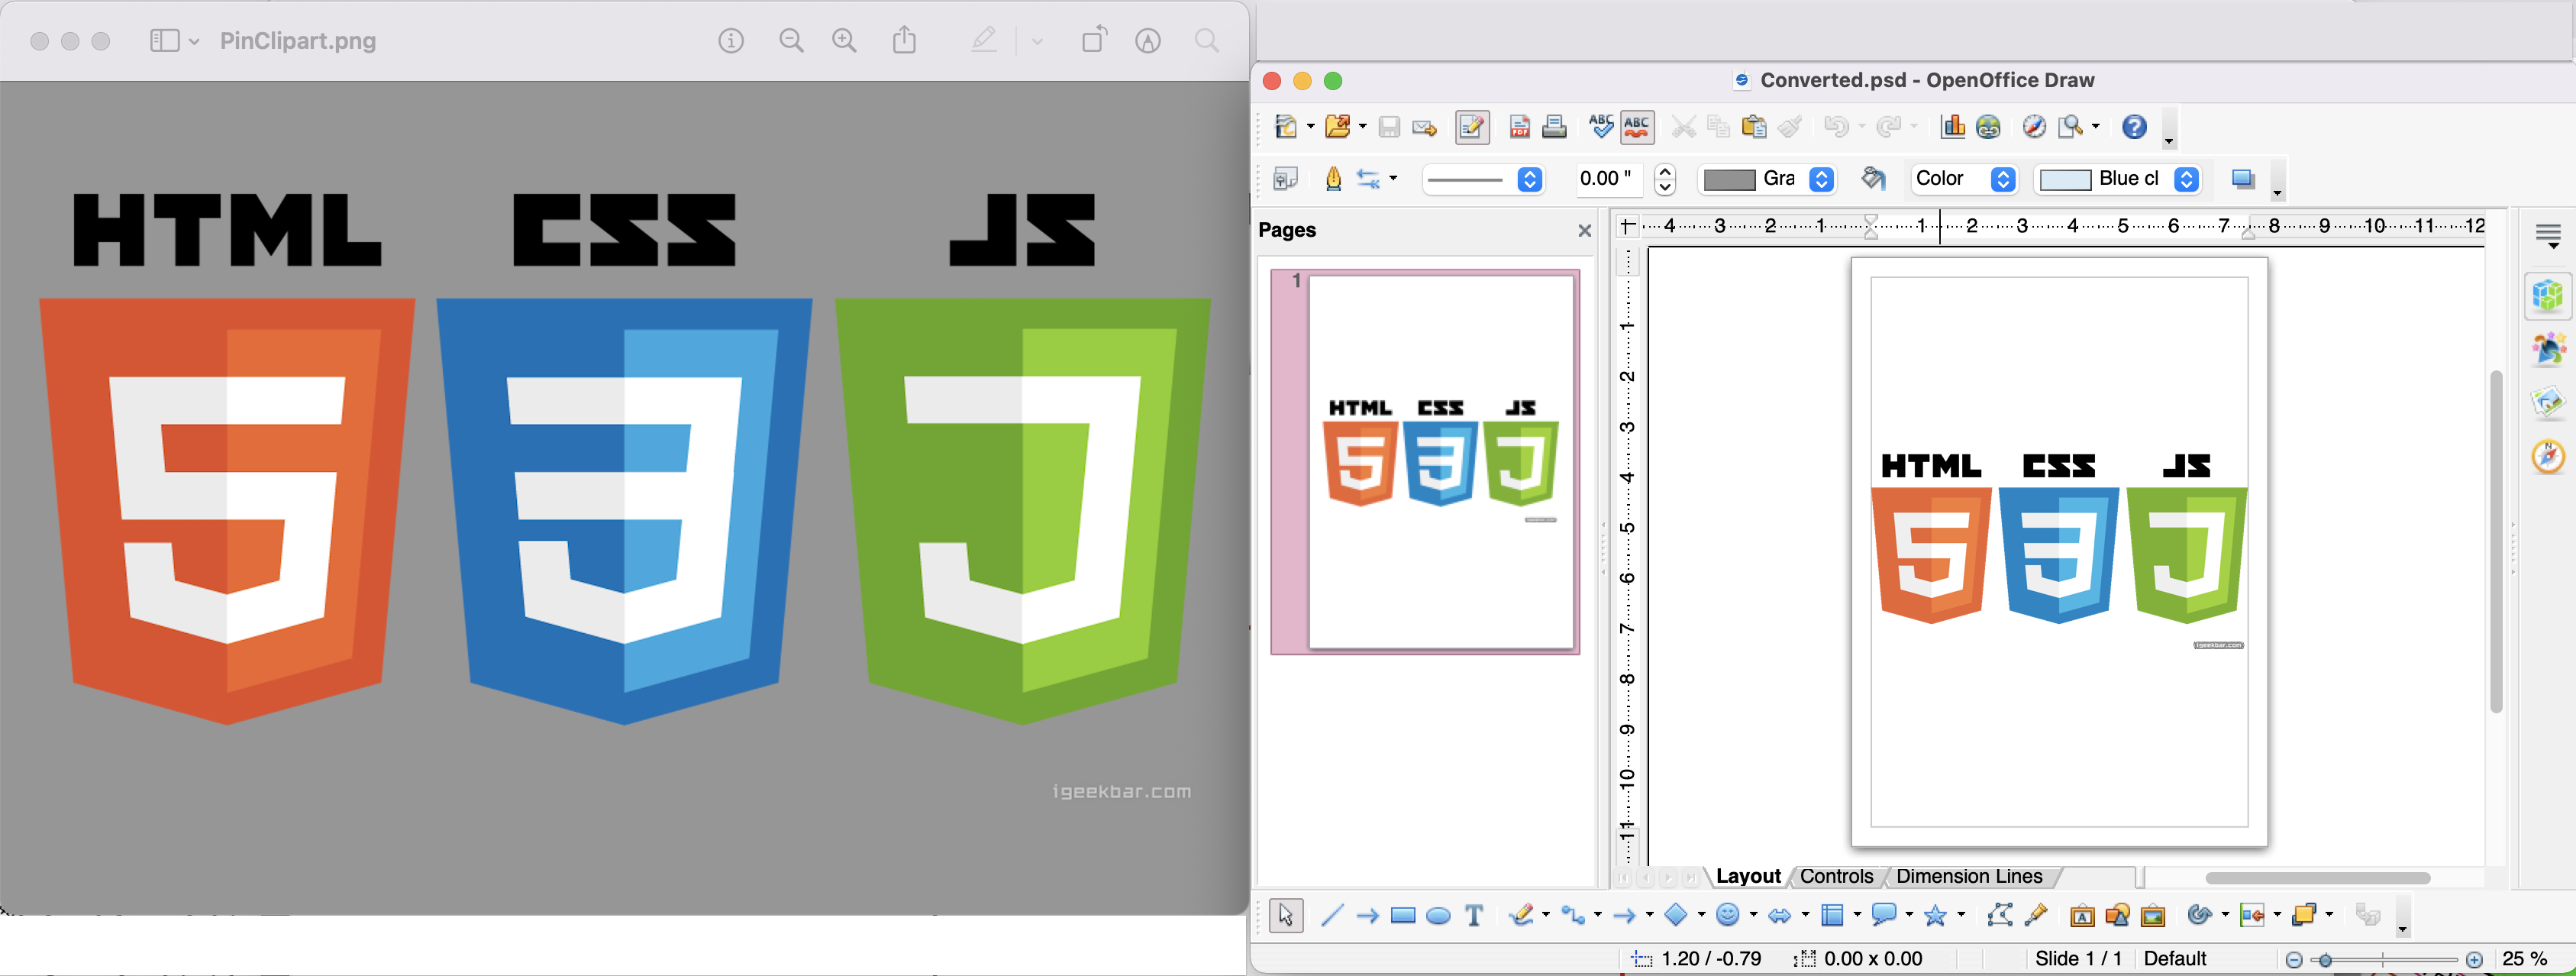The height and width of the screenshot is (976, 2576).
Task: Click the Alignment tool icon
Action: tap(2252, 915)
